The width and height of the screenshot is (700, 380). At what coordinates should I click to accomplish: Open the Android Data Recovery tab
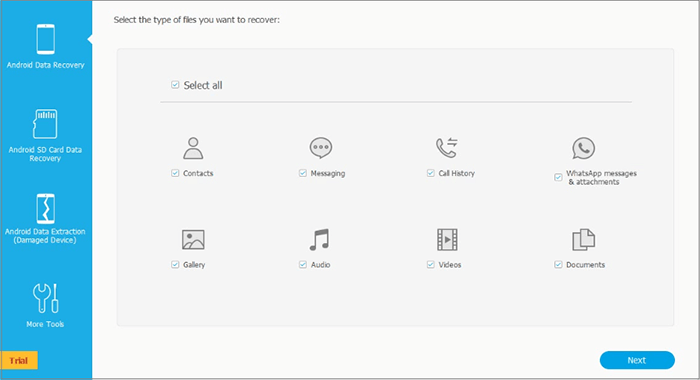(46, 46)
